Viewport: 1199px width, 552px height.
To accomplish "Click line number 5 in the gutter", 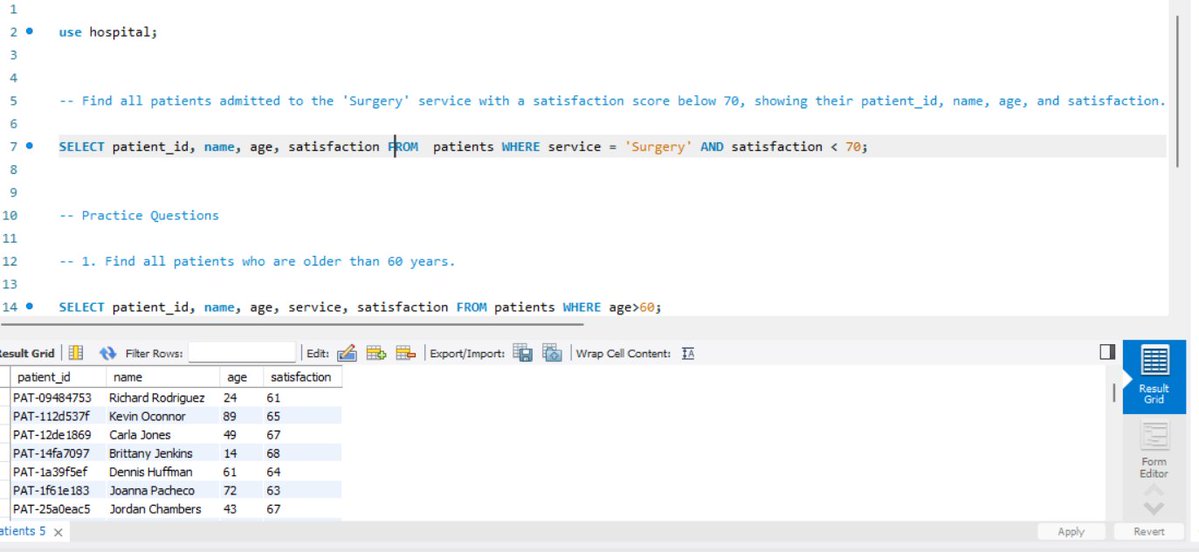I will click(14, 101).
